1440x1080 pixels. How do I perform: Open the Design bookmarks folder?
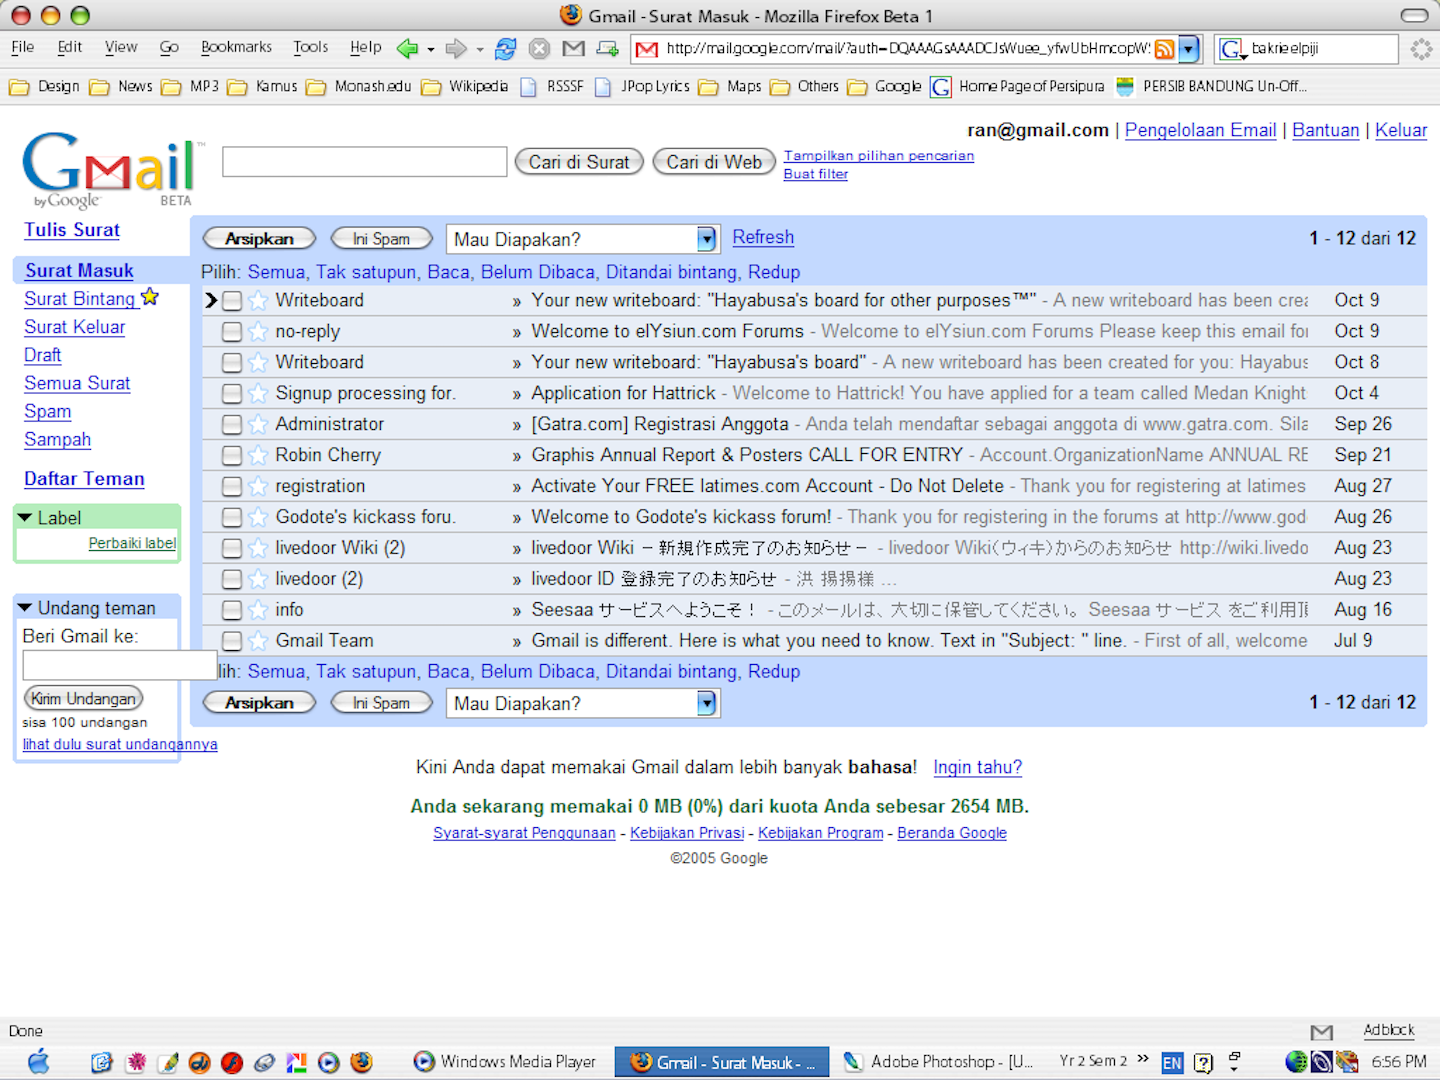coord(44,87)
